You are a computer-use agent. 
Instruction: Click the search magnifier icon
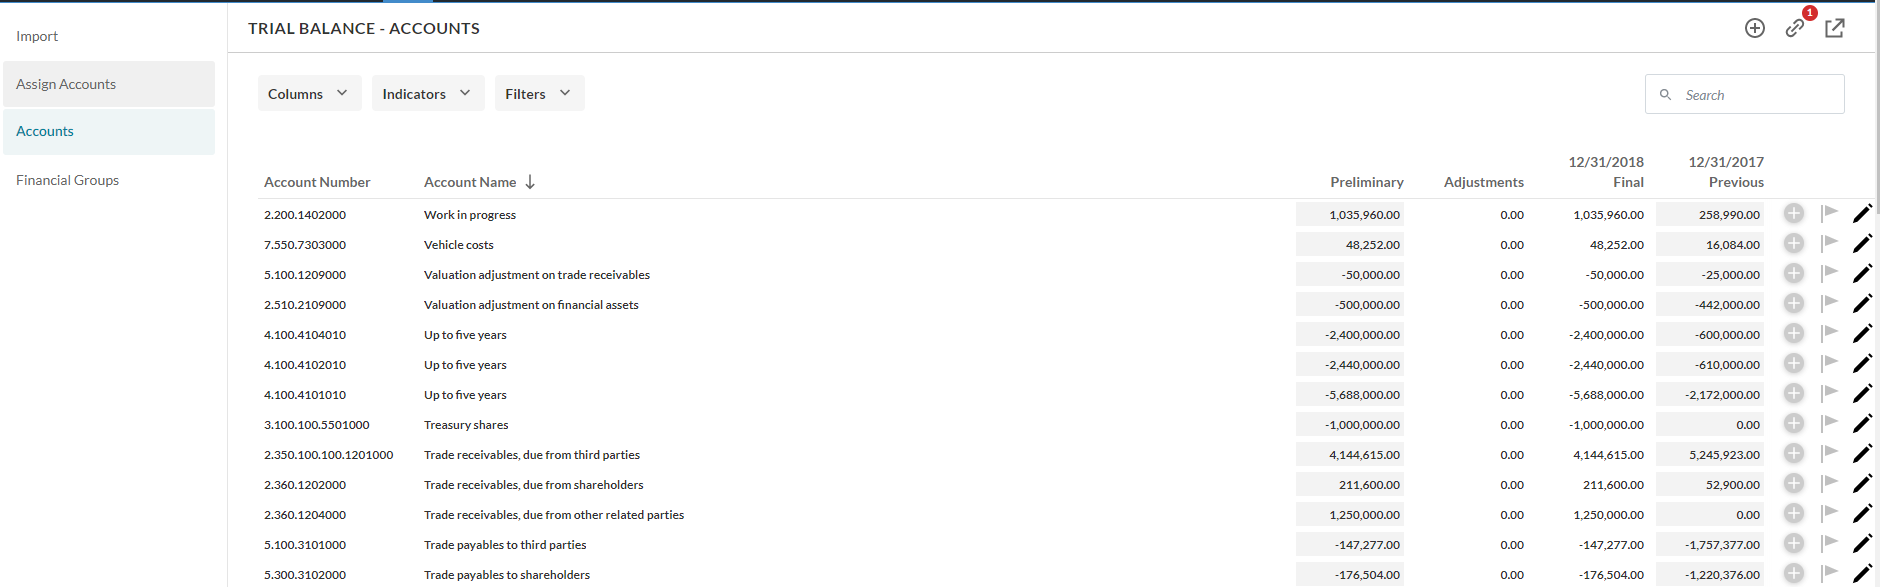pyautogui.click(x=1665, y=95)
